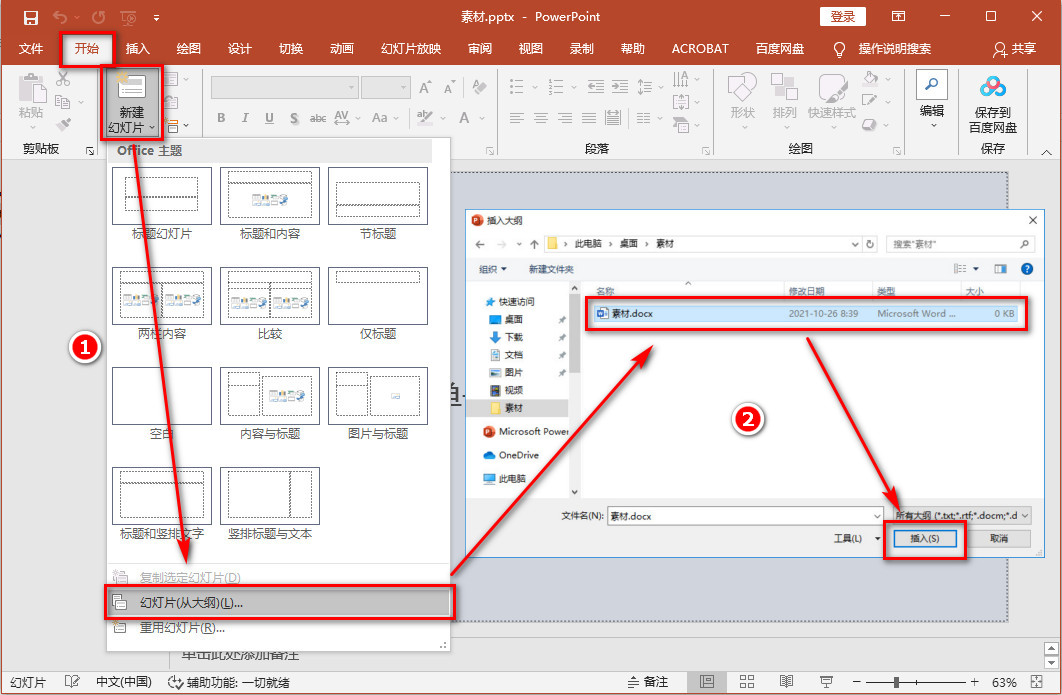Toggle italic formatting
Image resolution: width=1062 pixels, height=695 pixels.
[244, 118]
